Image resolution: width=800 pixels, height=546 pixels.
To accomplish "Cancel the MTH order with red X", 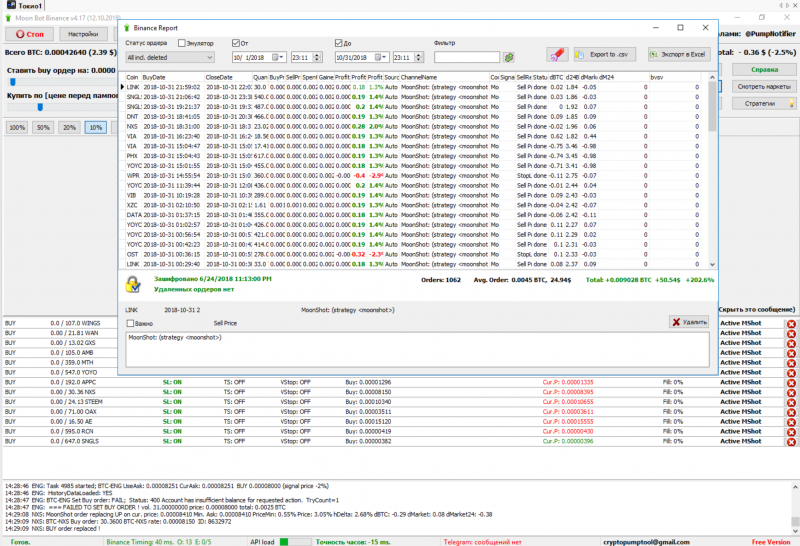I will (791, 363).
